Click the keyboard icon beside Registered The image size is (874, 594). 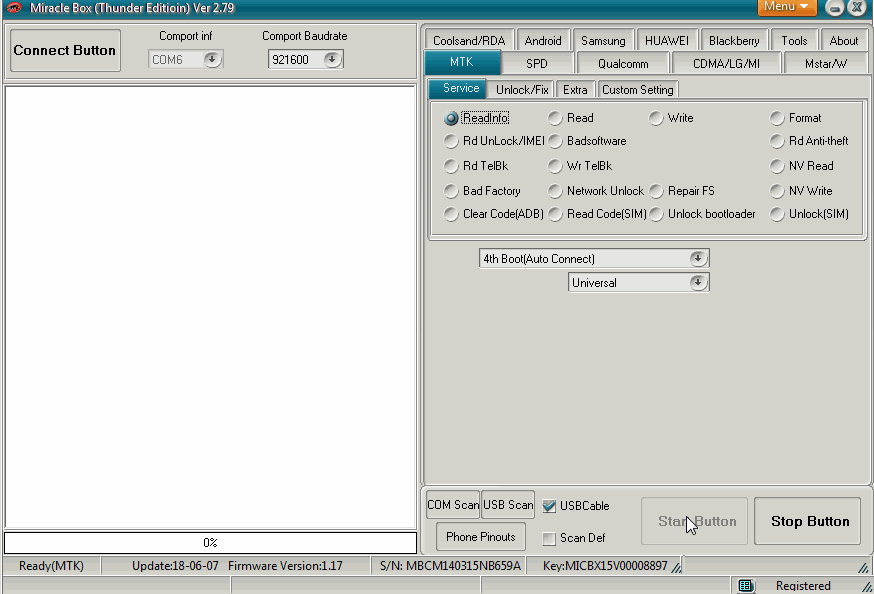746,586
